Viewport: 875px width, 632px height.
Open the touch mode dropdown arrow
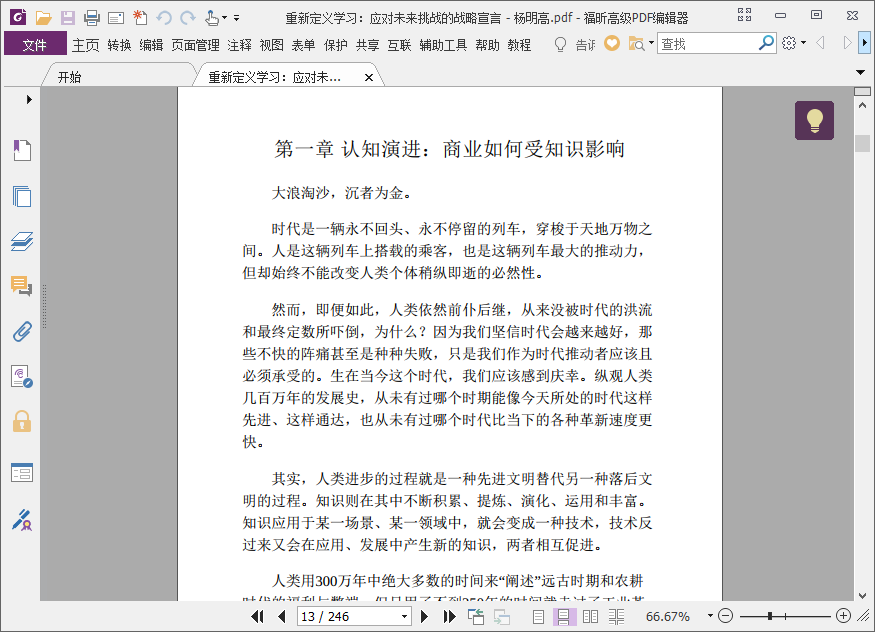click(224, 18)
